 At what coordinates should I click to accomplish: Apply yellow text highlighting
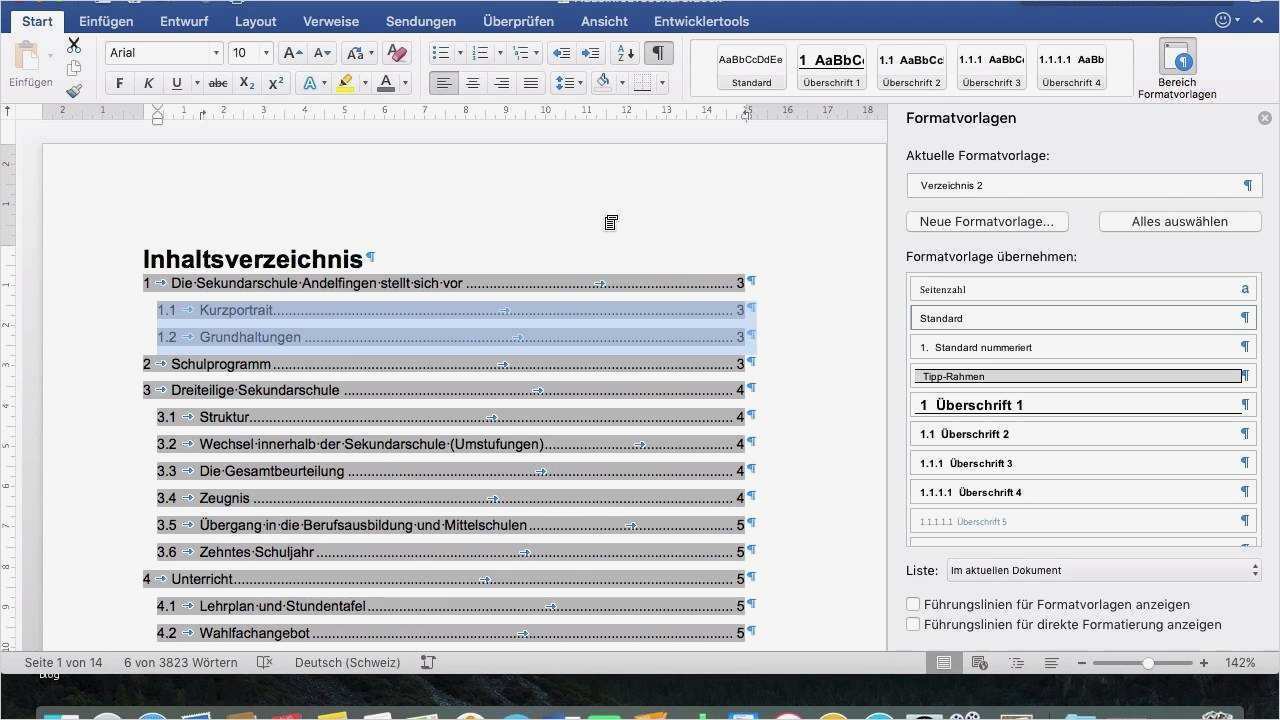click(x=344, y=84)
